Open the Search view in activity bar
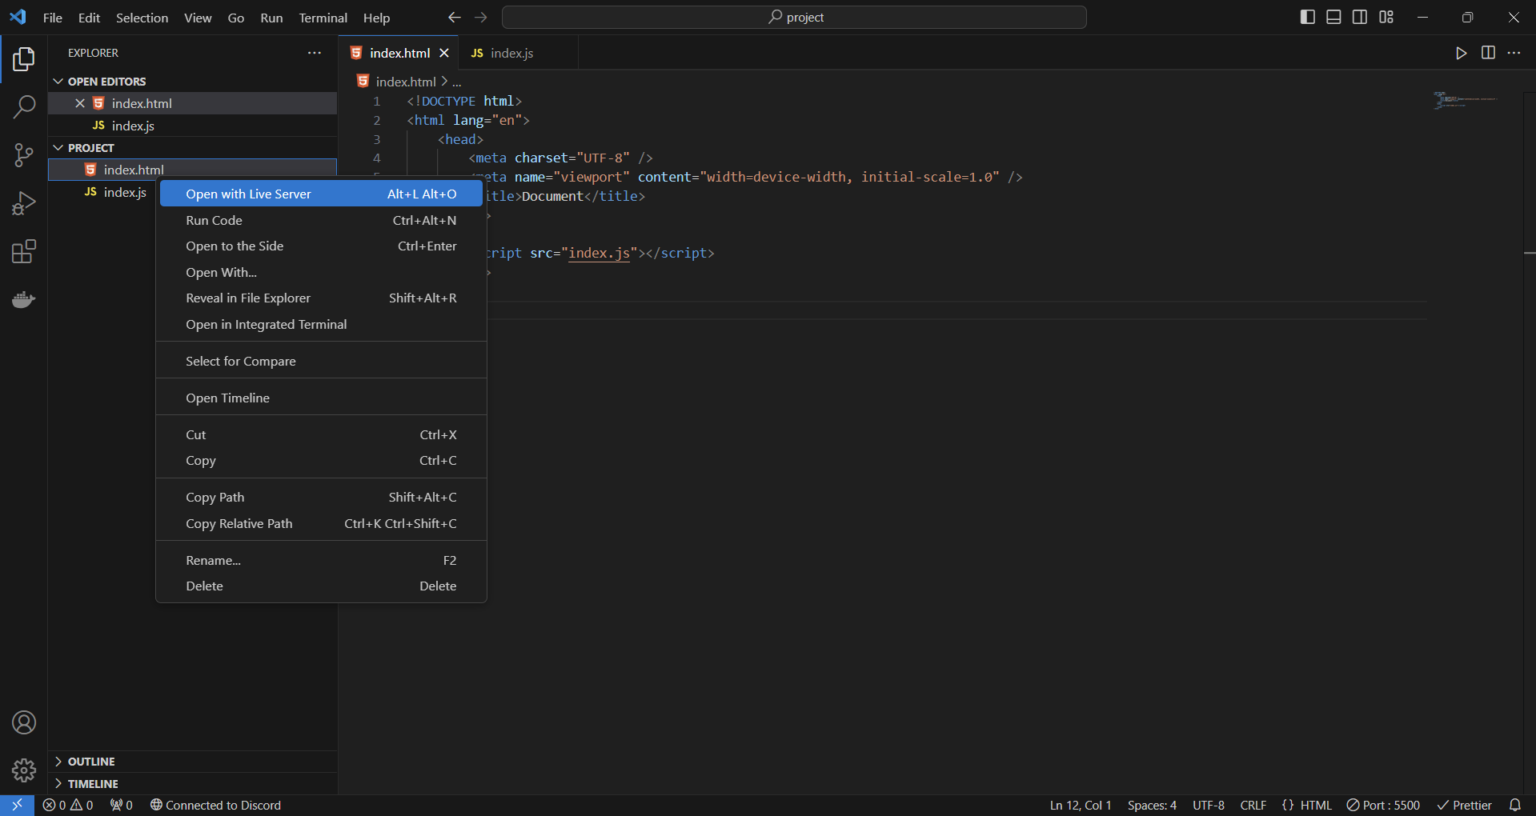The width and height of the screenshot is (1536, 816). click(24, 107)
